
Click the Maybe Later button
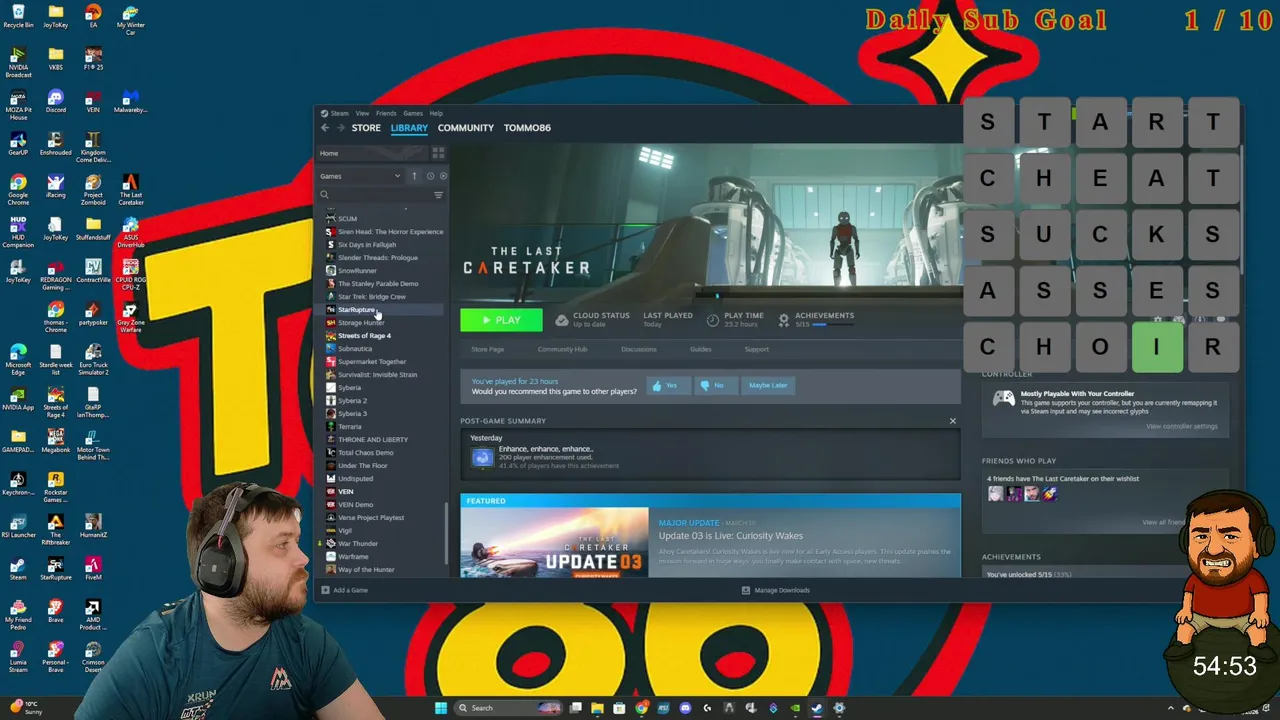click(x=768, y=385)
